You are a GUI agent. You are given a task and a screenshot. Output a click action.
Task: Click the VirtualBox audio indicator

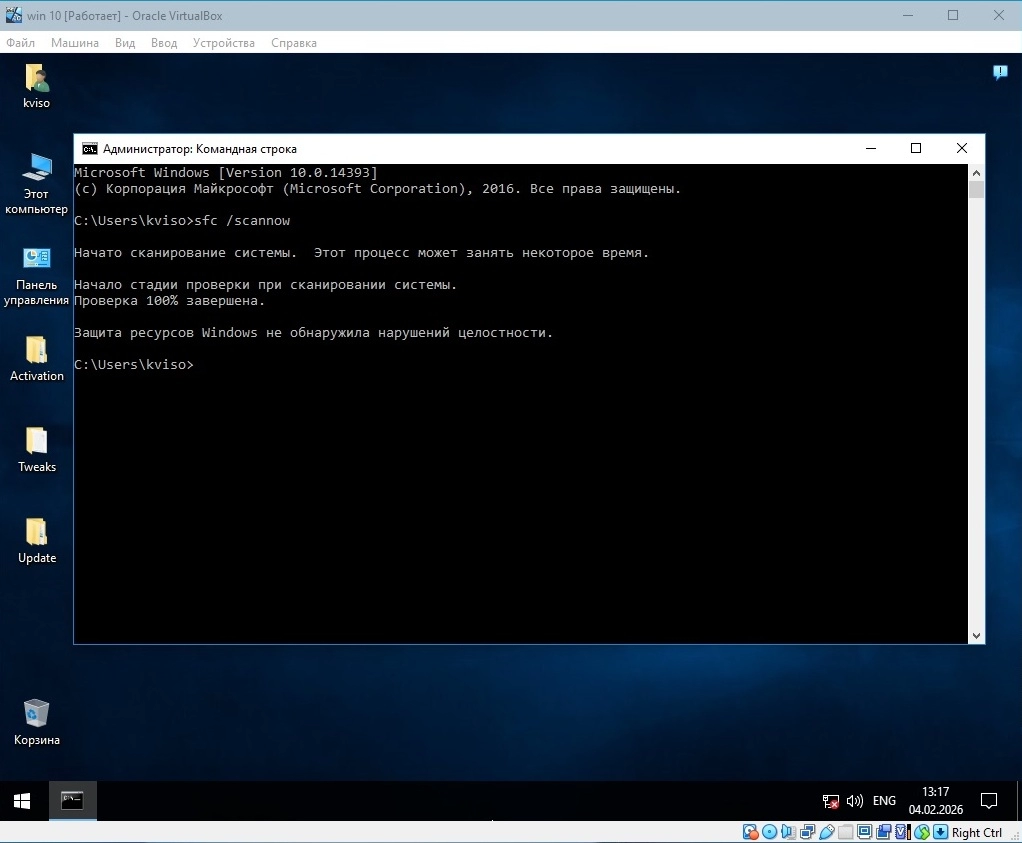pyautogui.click(x=789, y=832)
